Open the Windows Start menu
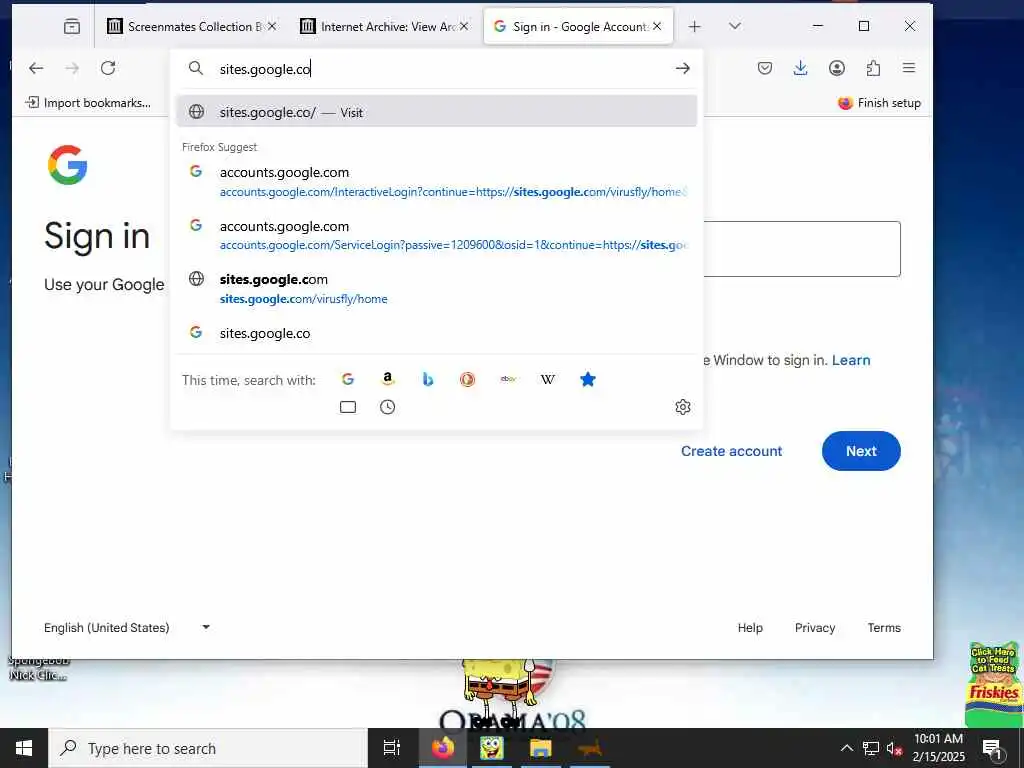Viewport: 1024px width, 768px height. [x=24, y=748]
